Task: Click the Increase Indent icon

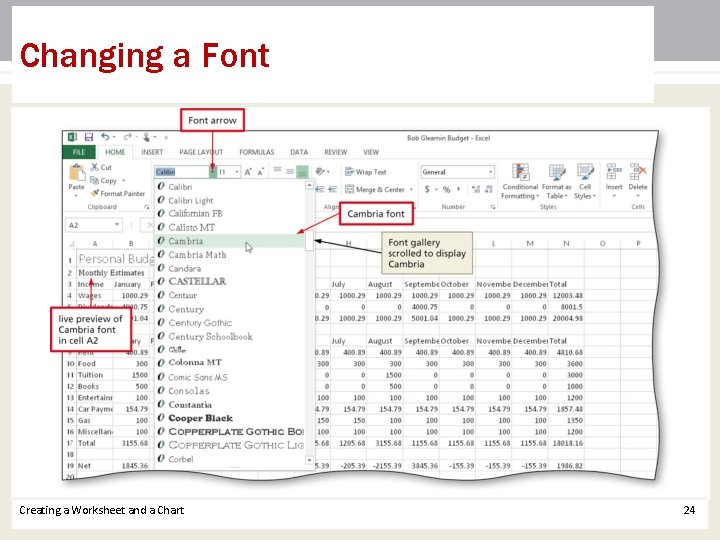Action: 333,189
